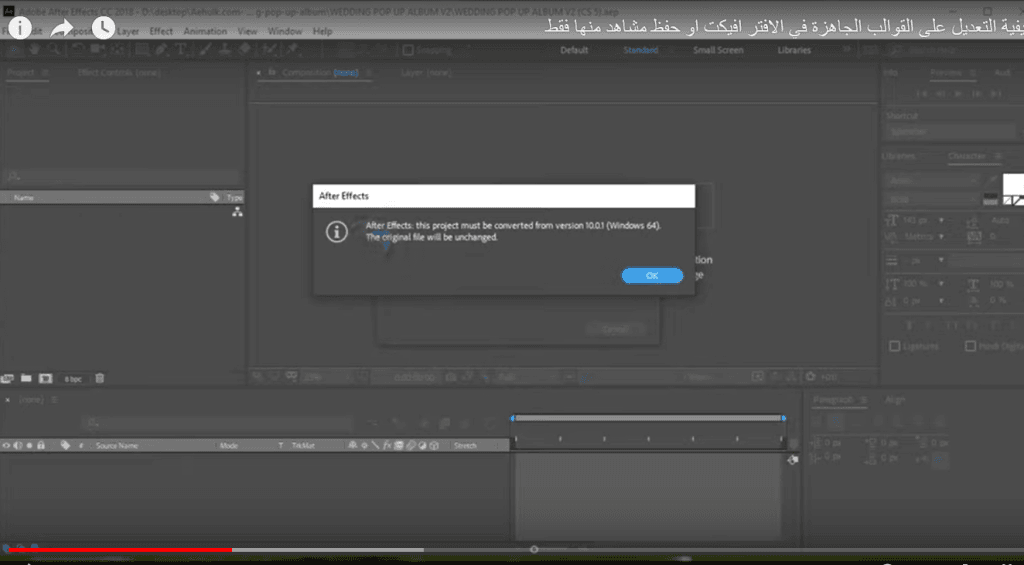The height and width of the screenshot is (565, 1024).
Task: Open the Character panel tab
Action: 967,156
